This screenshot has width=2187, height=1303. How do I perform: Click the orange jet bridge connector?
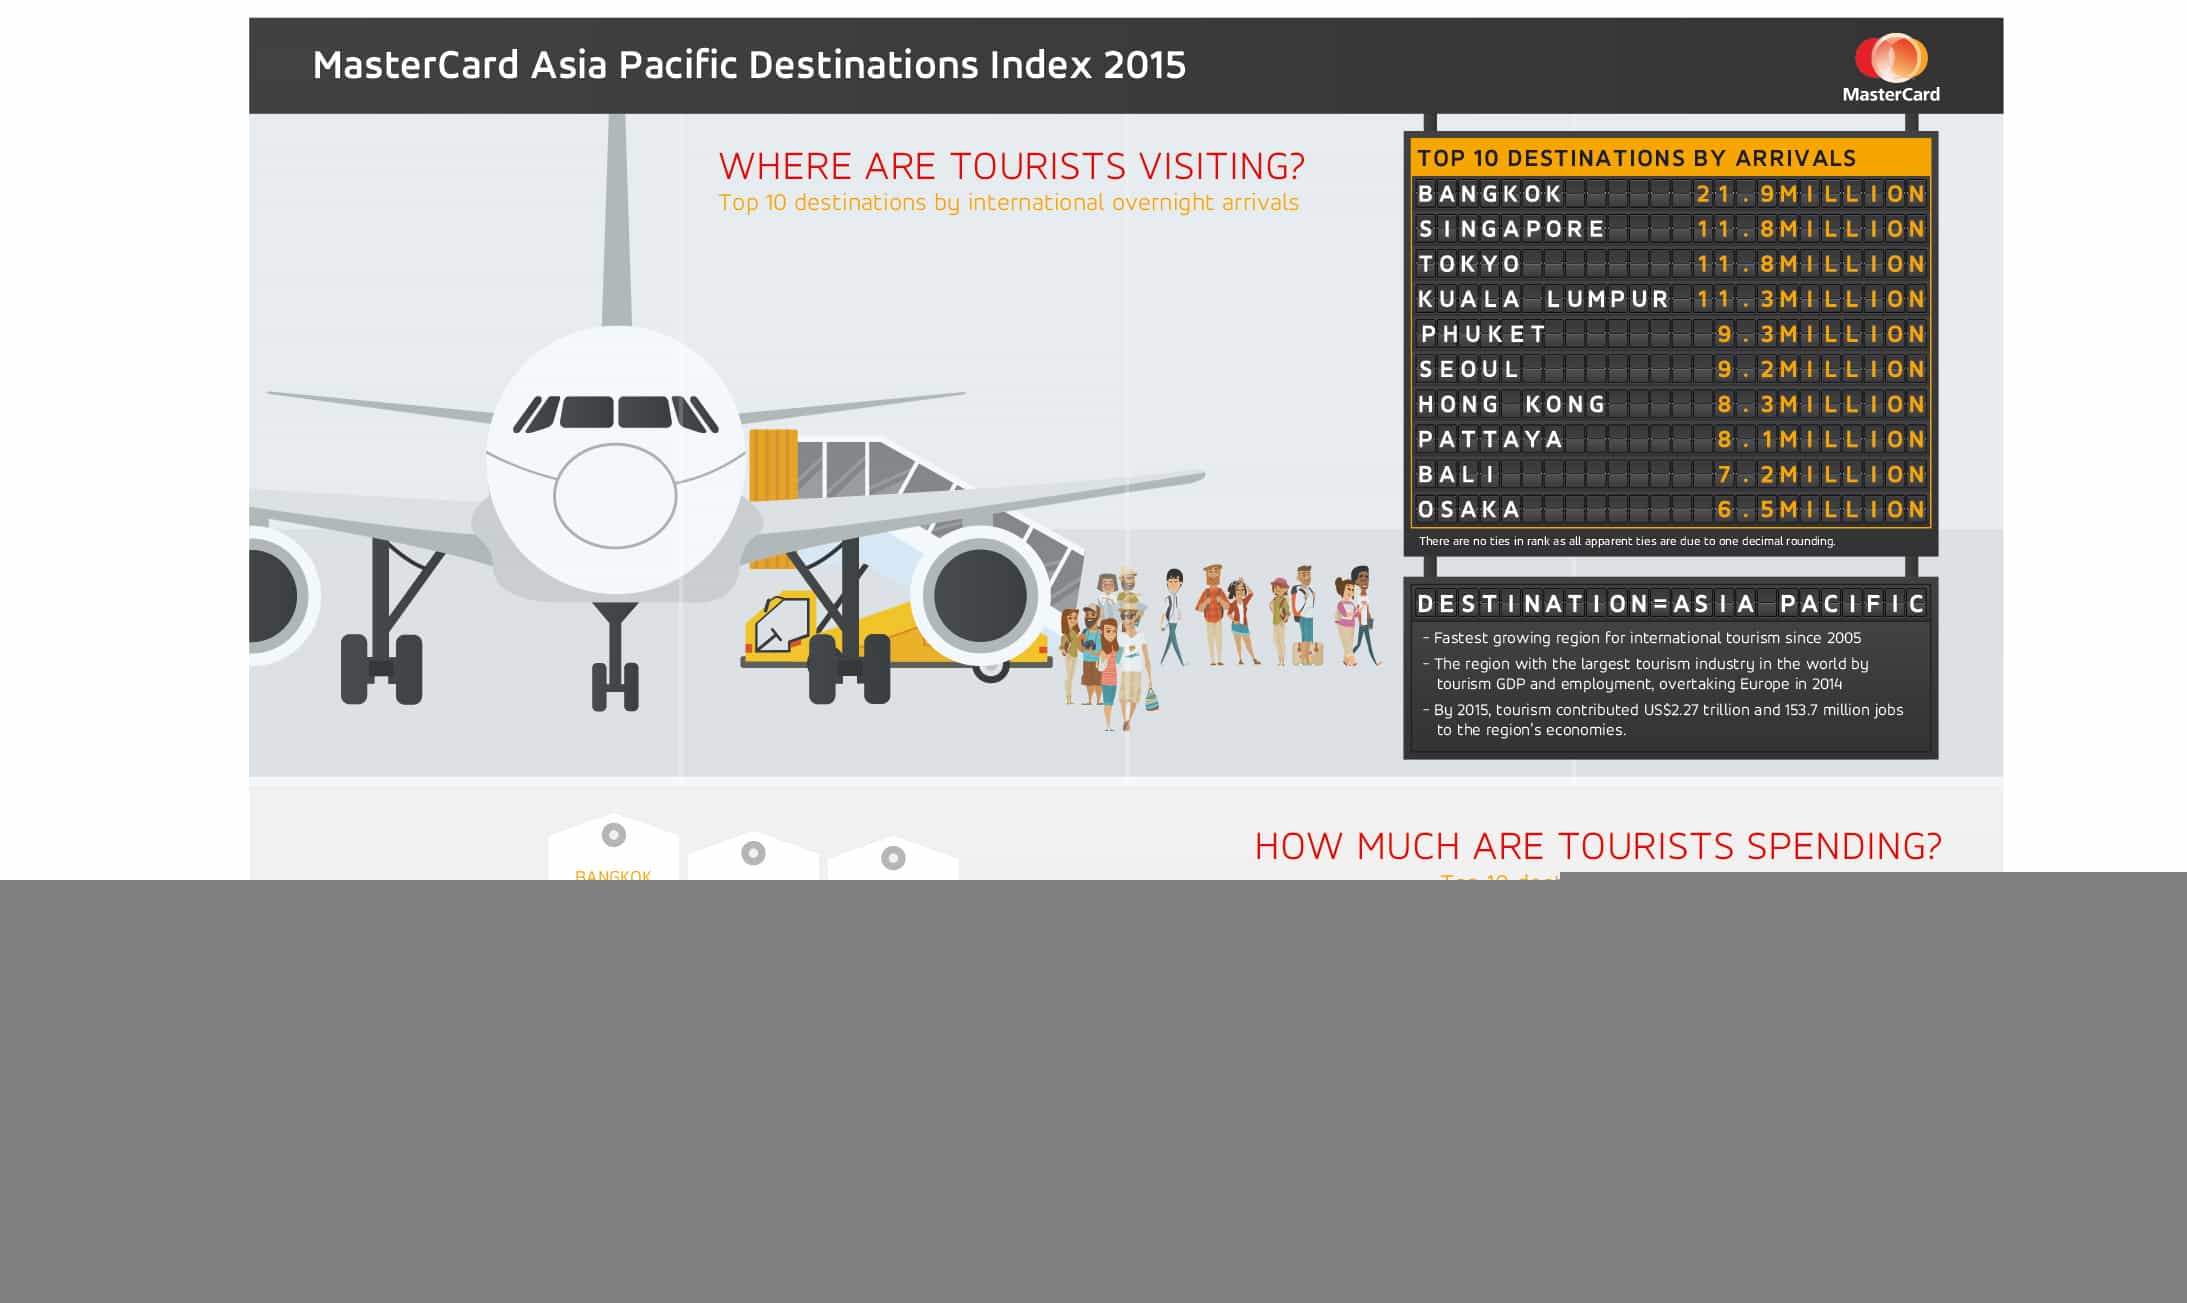pyautogui.click(x=773, y=465)
